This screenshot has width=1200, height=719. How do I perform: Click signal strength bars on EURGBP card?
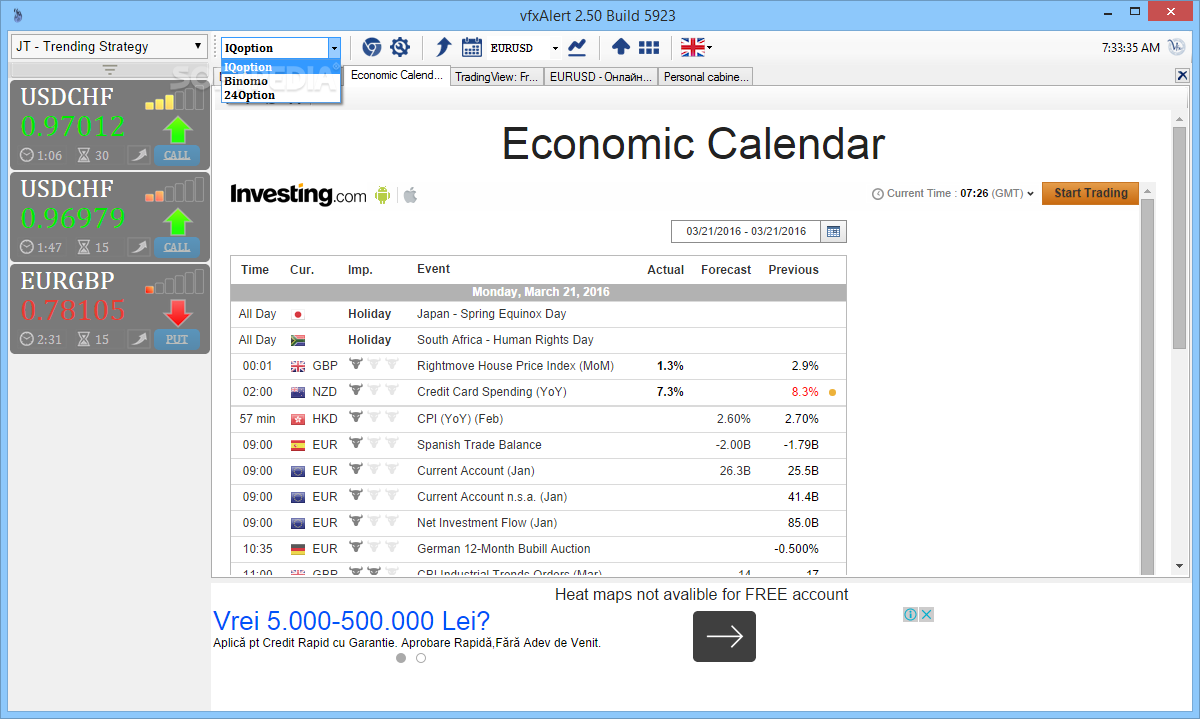click(x=175, y=284)
